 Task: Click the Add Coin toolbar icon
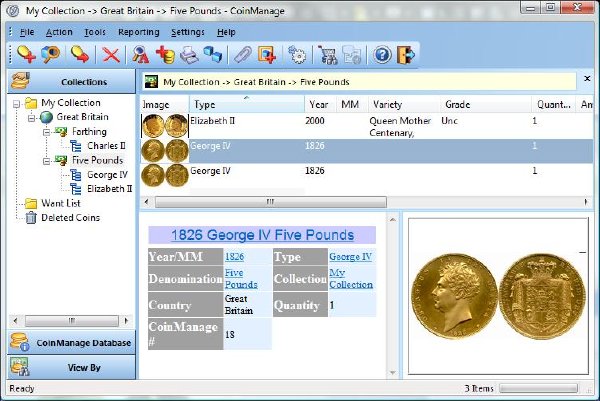(x=26, y=54)
